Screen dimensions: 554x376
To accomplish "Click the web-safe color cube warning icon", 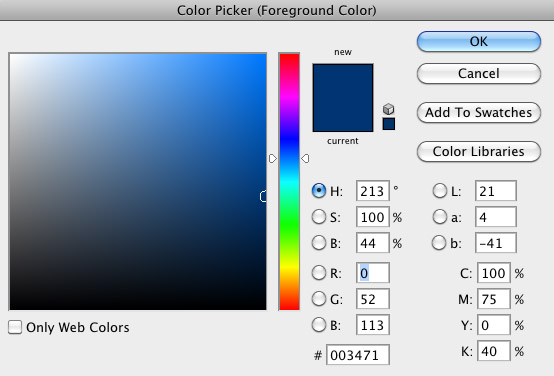I will tap(389, 109).
